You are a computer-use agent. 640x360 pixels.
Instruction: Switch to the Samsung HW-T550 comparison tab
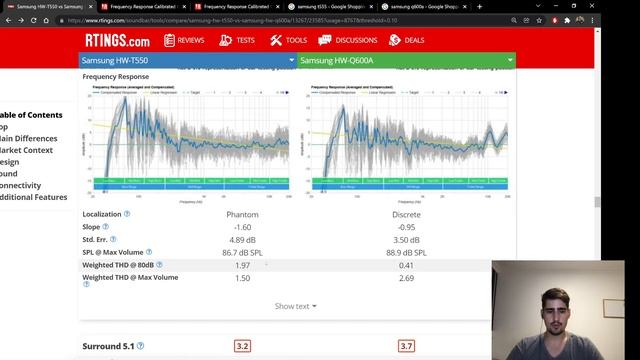[x=48, y=7]
